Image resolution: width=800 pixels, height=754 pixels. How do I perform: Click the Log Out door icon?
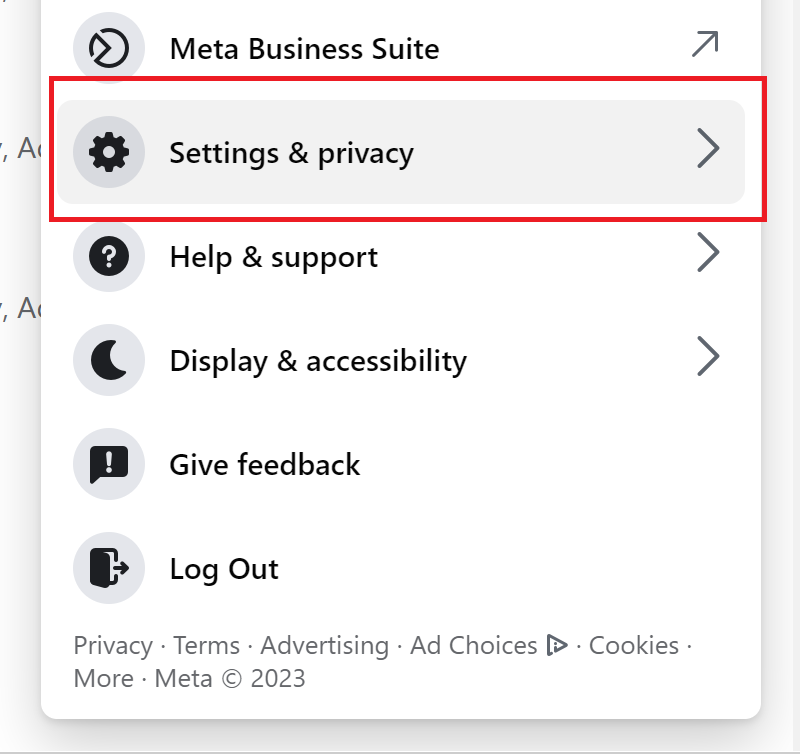pos(109,568)
